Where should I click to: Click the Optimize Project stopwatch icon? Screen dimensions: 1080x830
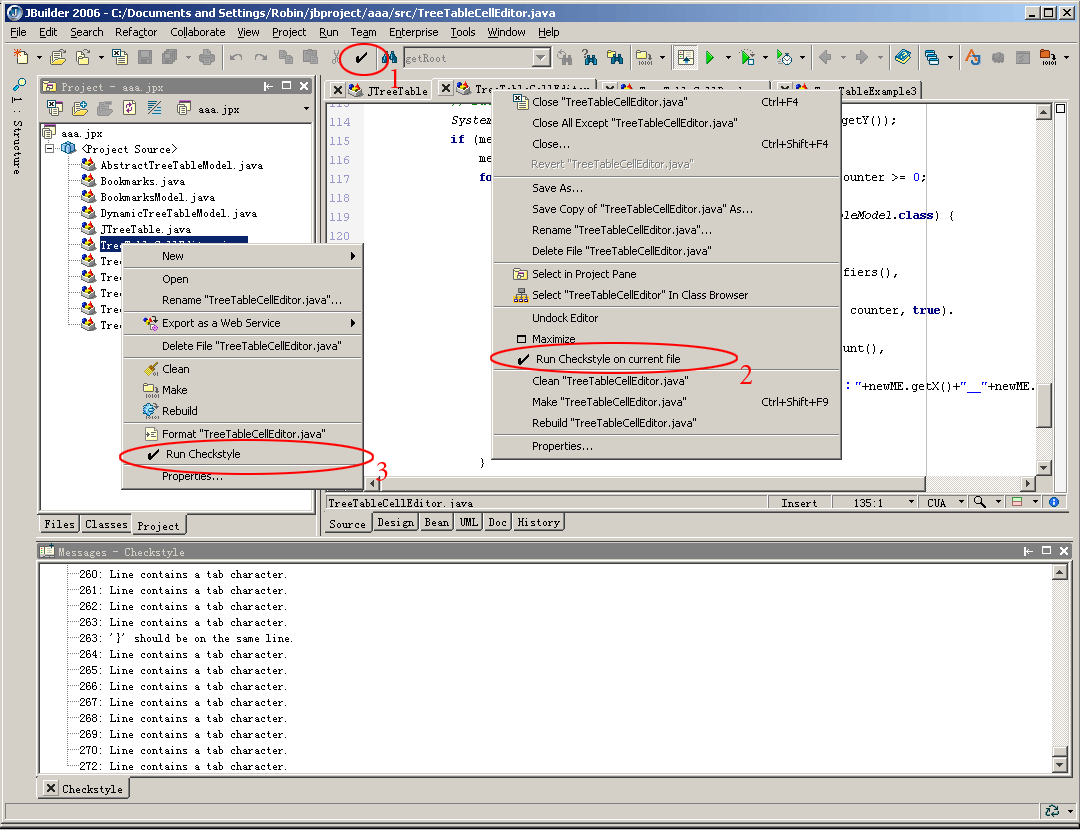[x=784, y=58]
